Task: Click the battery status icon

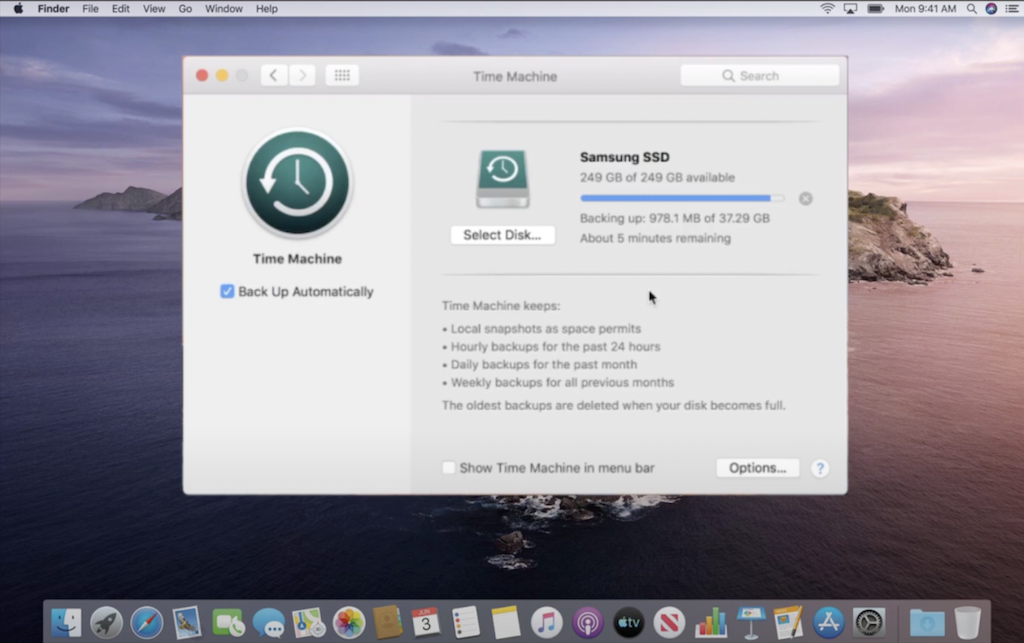Action: point(875,8)
